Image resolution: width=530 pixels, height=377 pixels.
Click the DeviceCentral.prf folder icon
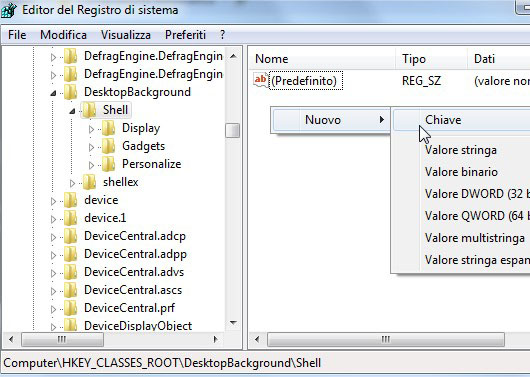point(71,308)
